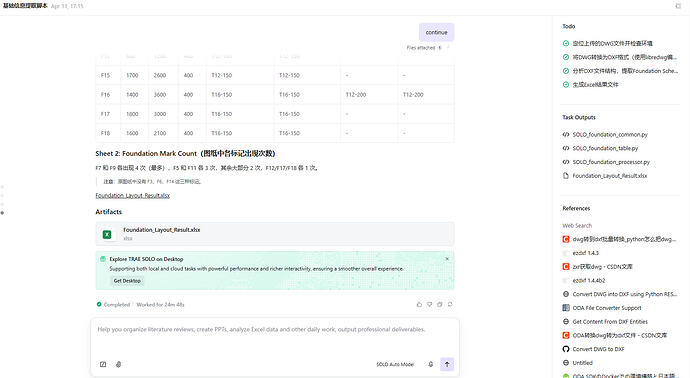The image size is (690, 378).
Task: Open Convert DWG to DXF GitHub reference
Action: [x=598, y=349]
